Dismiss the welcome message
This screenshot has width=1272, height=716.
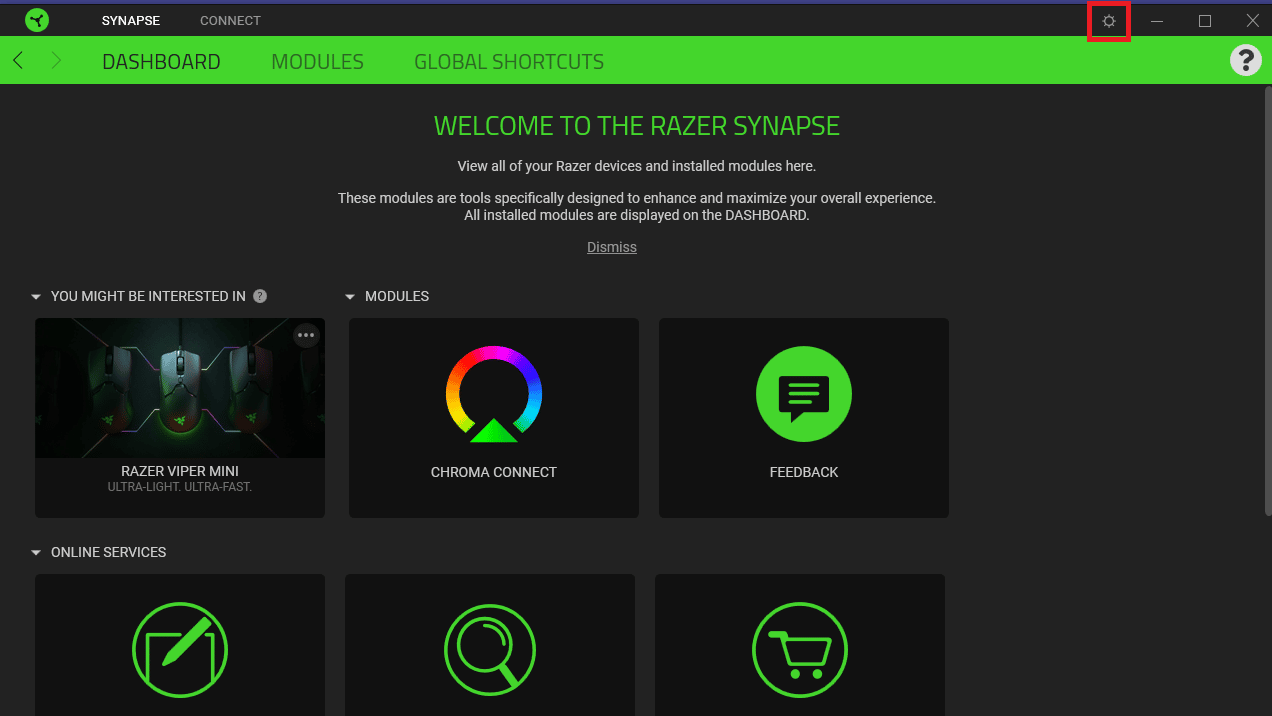coord(612,247)
